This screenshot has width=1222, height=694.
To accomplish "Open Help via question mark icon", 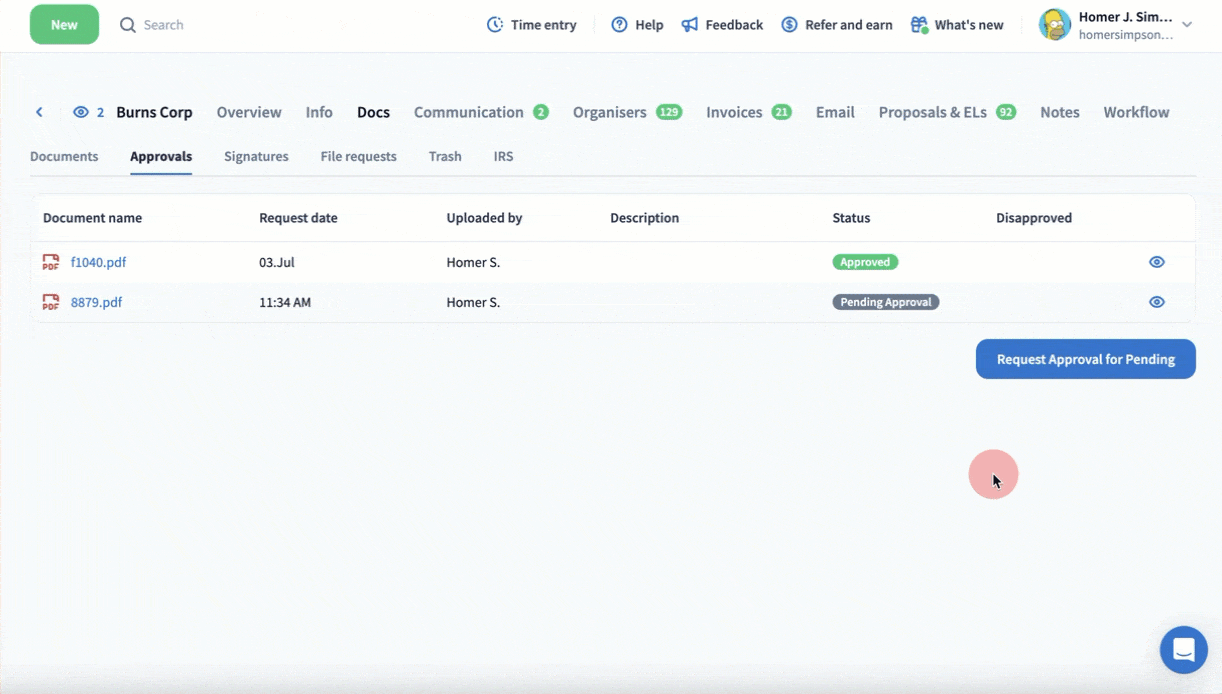I will (x=619, y=25).
